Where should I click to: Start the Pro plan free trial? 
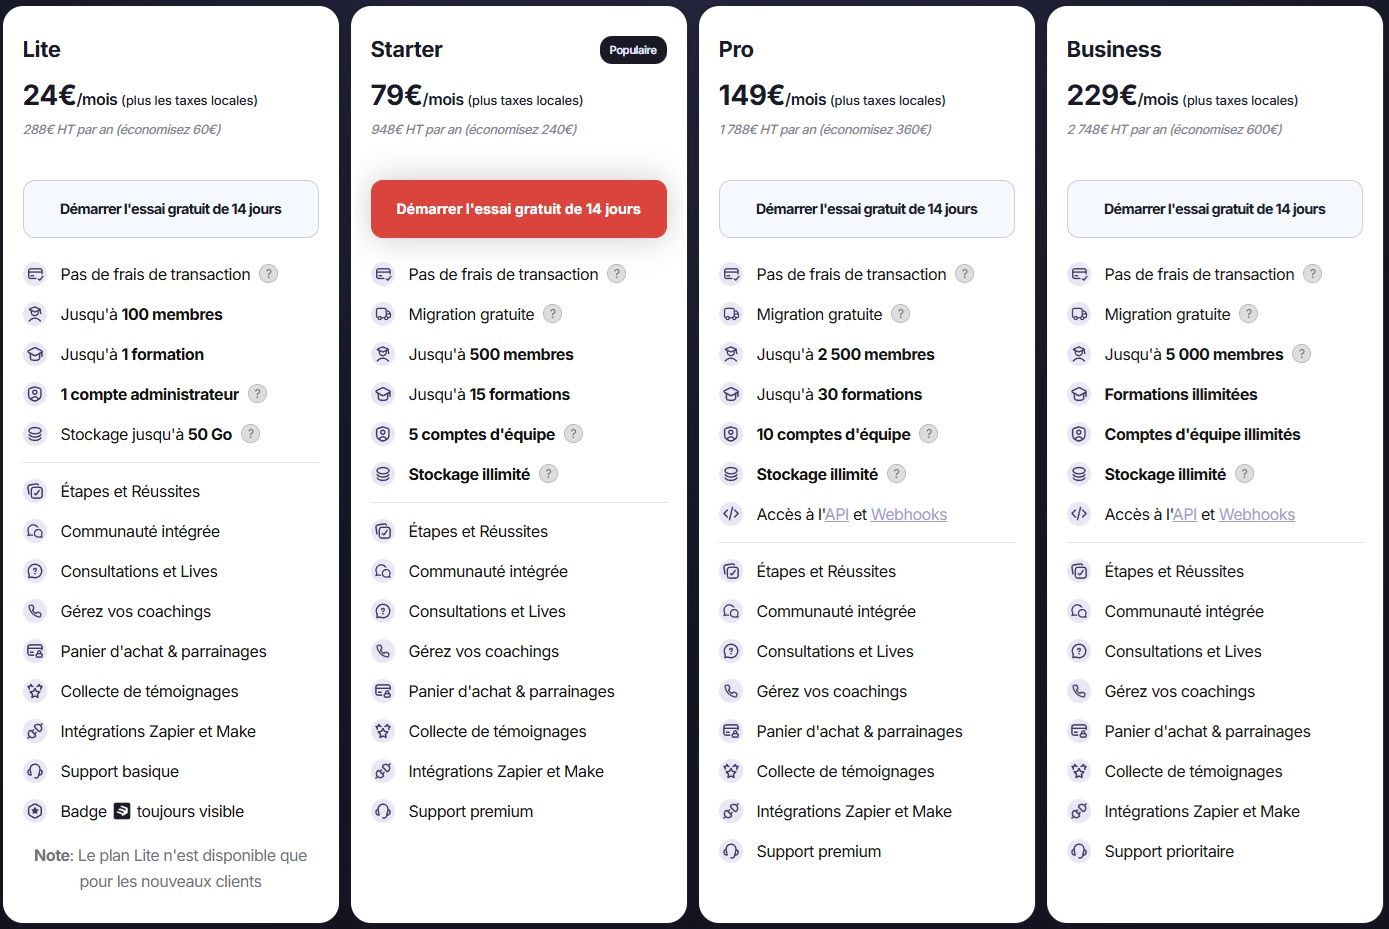click(866, 209)
